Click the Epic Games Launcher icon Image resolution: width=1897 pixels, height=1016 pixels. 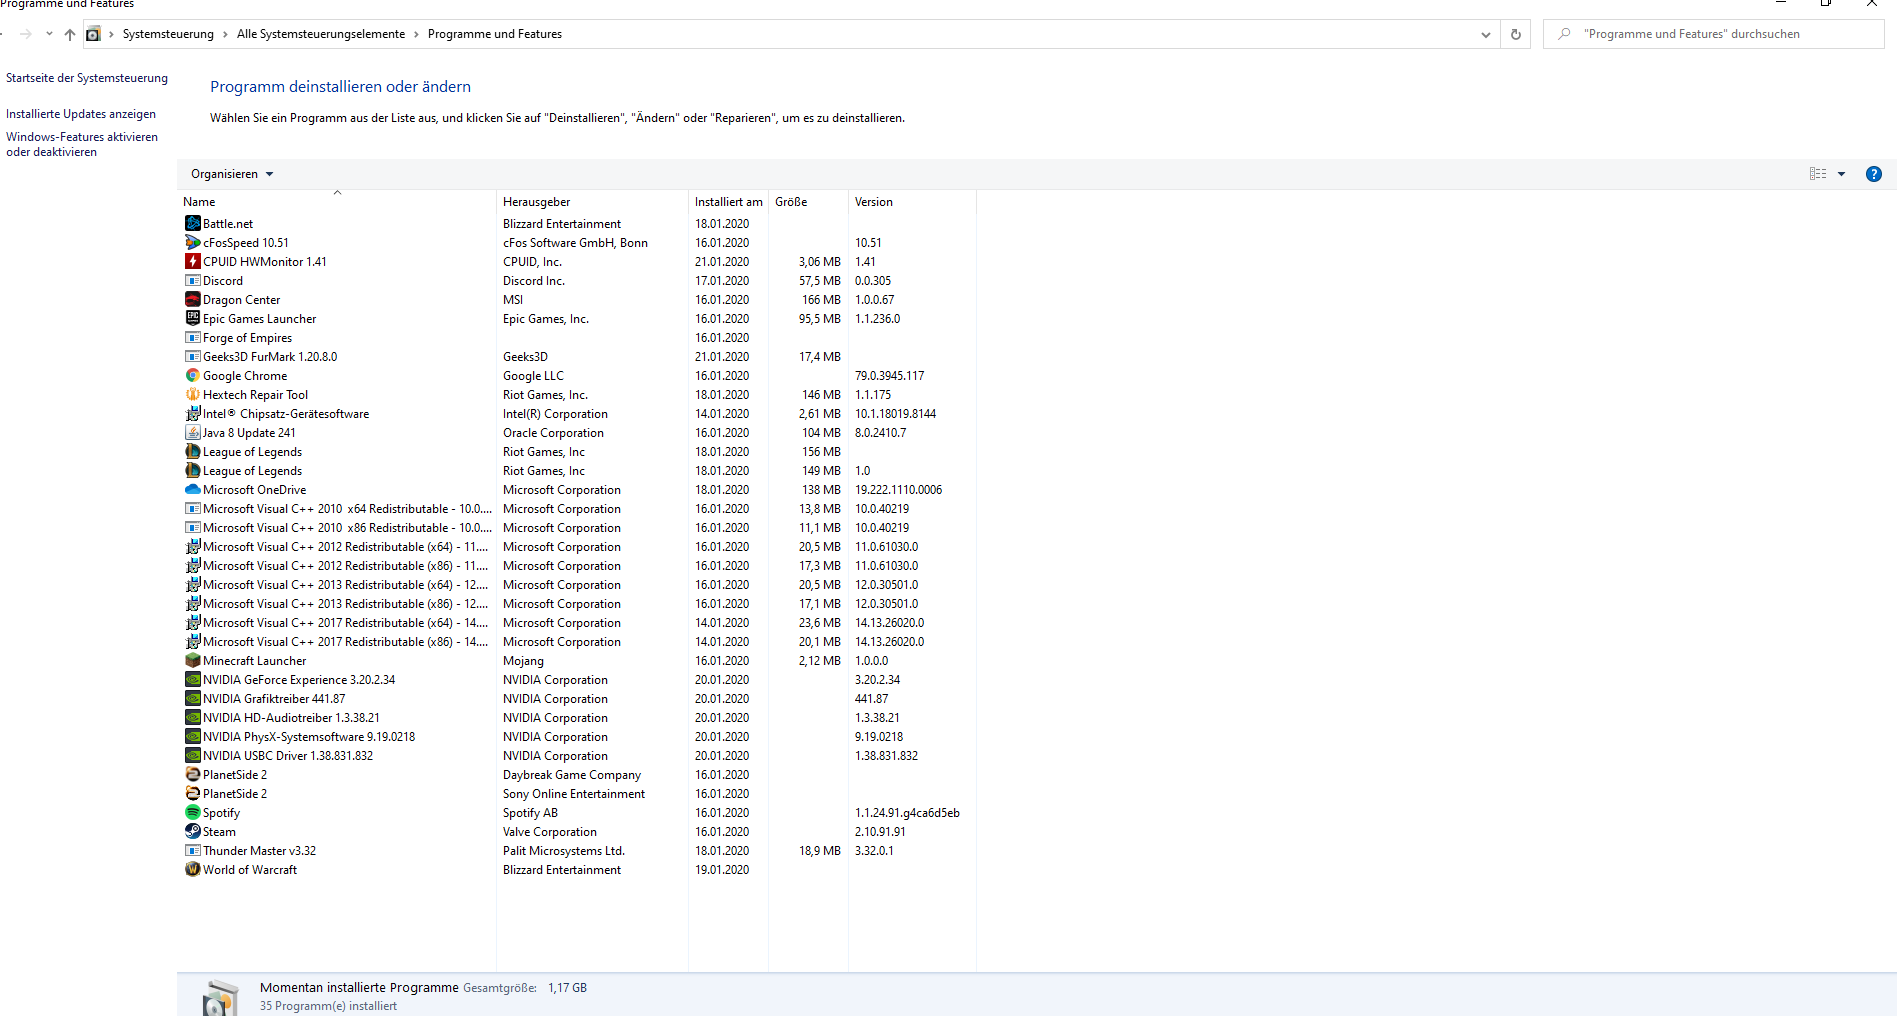coord(193,318)
